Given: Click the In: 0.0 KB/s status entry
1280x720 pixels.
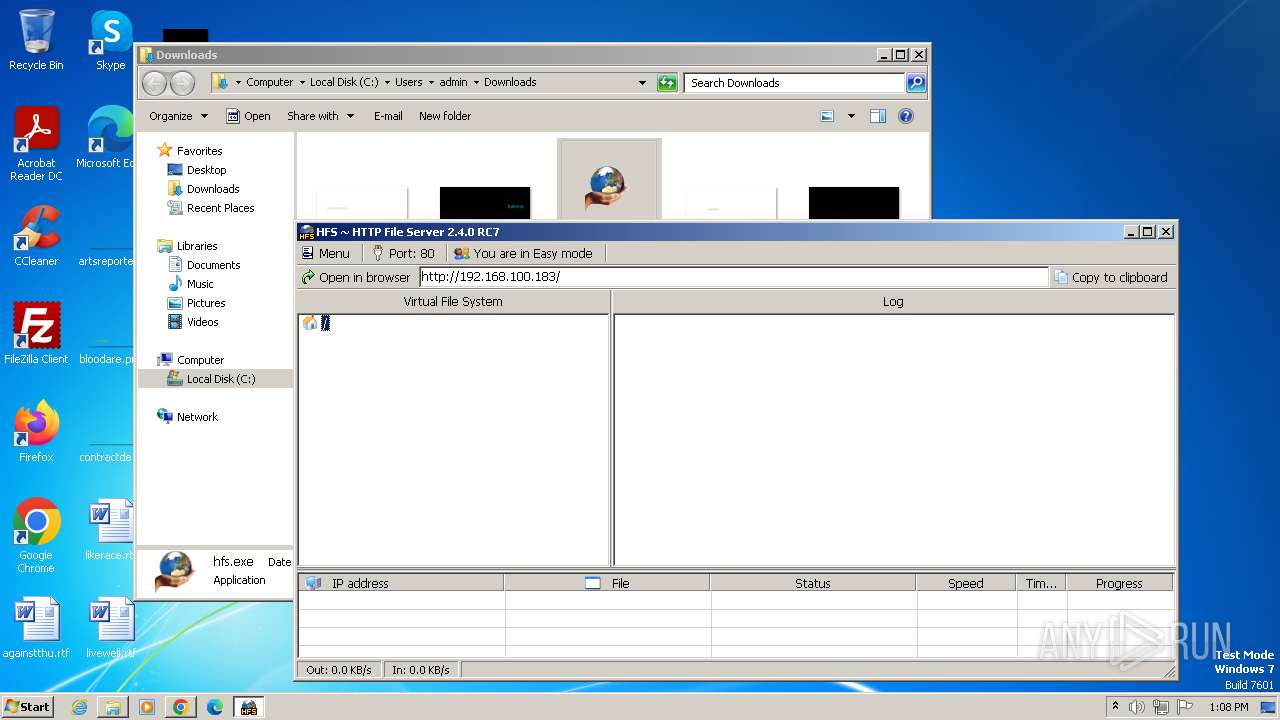Looking at the screenshot, I should pyautogui.click(x=421, y=670).
